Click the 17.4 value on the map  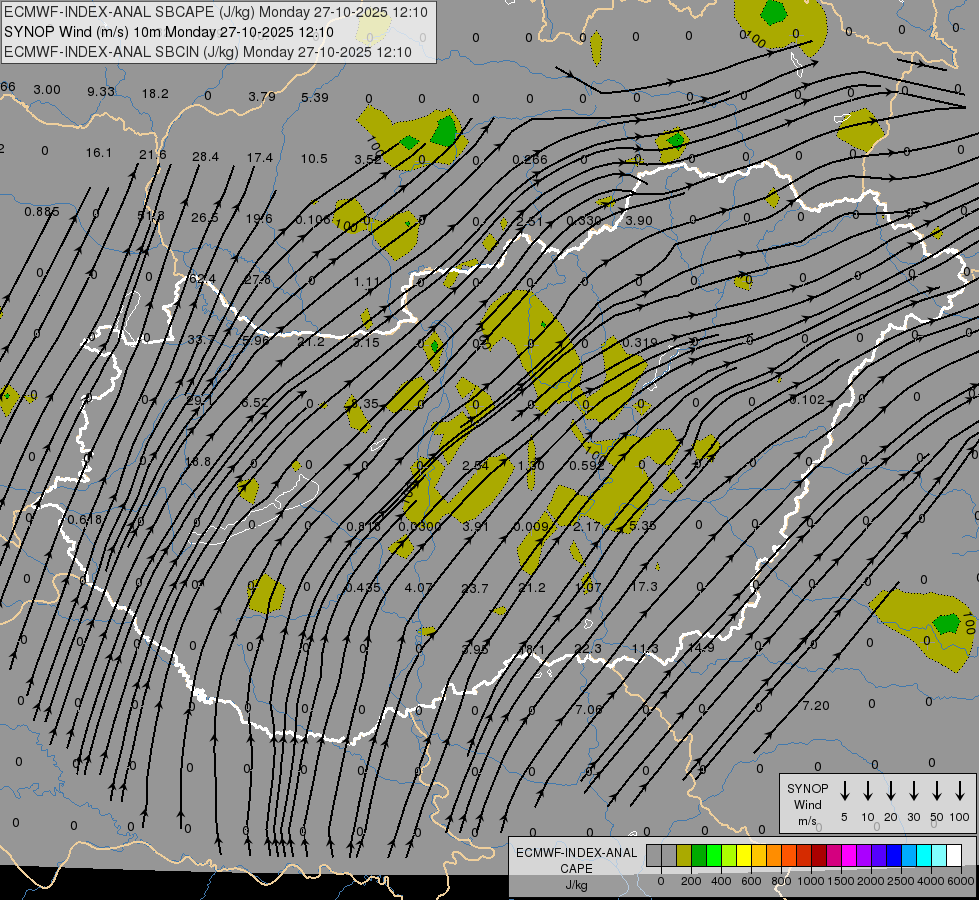(x=260, y=158)
